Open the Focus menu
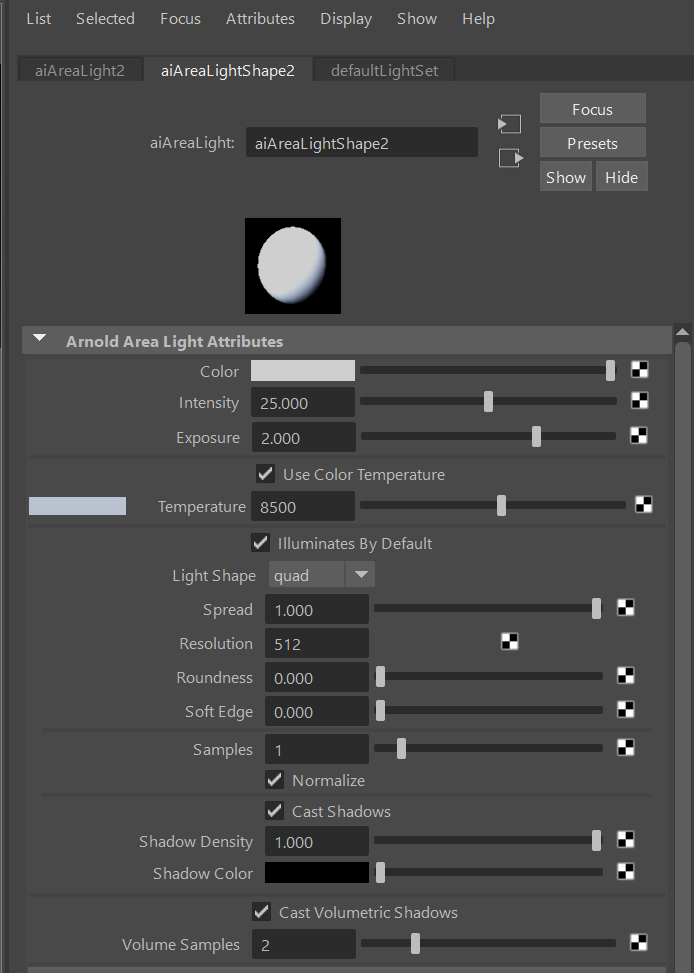The height and width of the screenshot is (973, 694). click(180, 19)
